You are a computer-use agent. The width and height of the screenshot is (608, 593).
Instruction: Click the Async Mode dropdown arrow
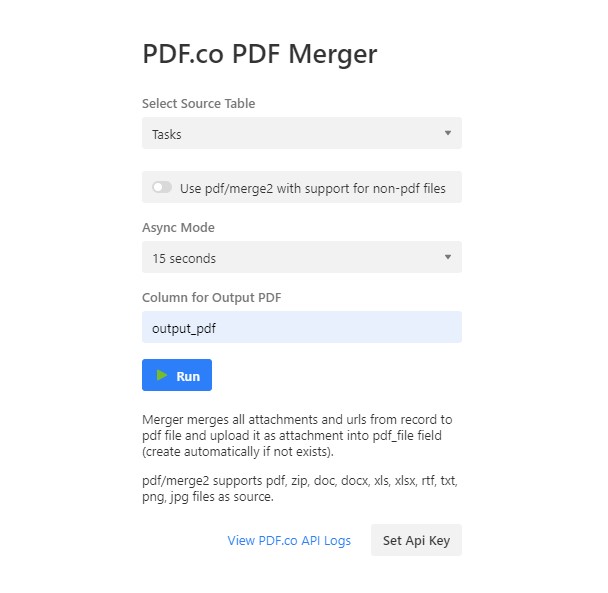coord(448,257)
